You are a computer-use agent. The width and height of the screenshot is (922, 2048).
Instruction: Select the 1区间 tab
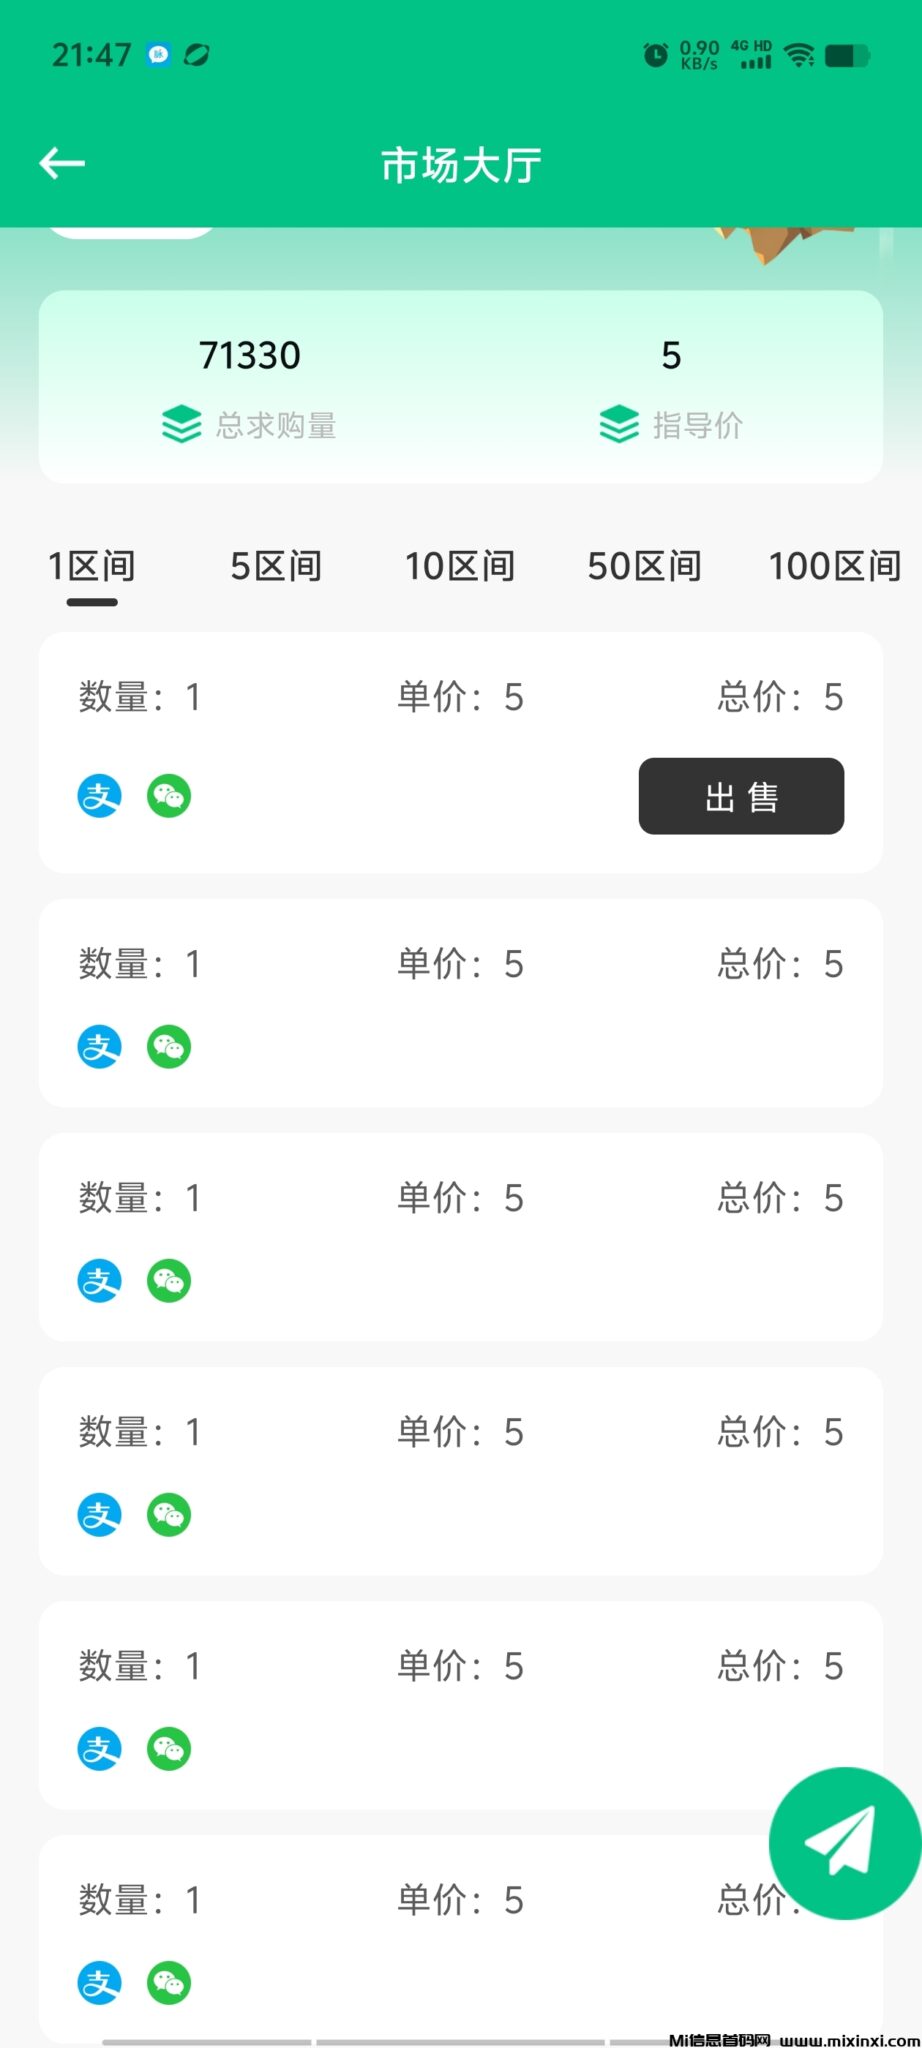click(92, 566)
